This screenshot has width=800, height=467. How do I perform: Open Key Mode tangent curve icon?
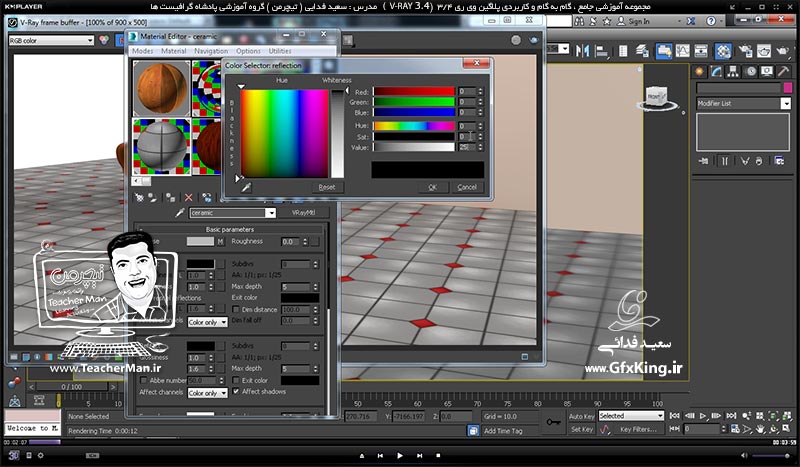[x=605, y=430]
